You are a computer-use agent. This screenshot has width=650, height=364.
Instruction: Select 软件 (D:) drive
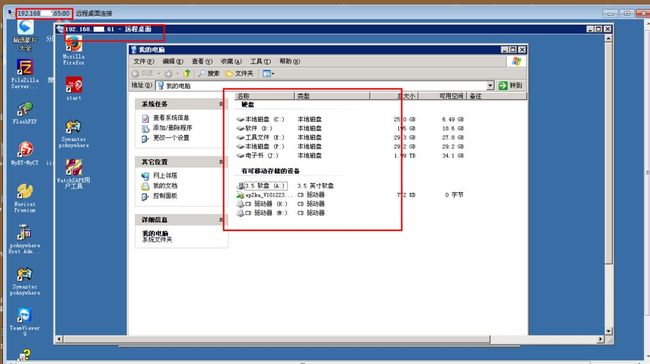point(254,129)
